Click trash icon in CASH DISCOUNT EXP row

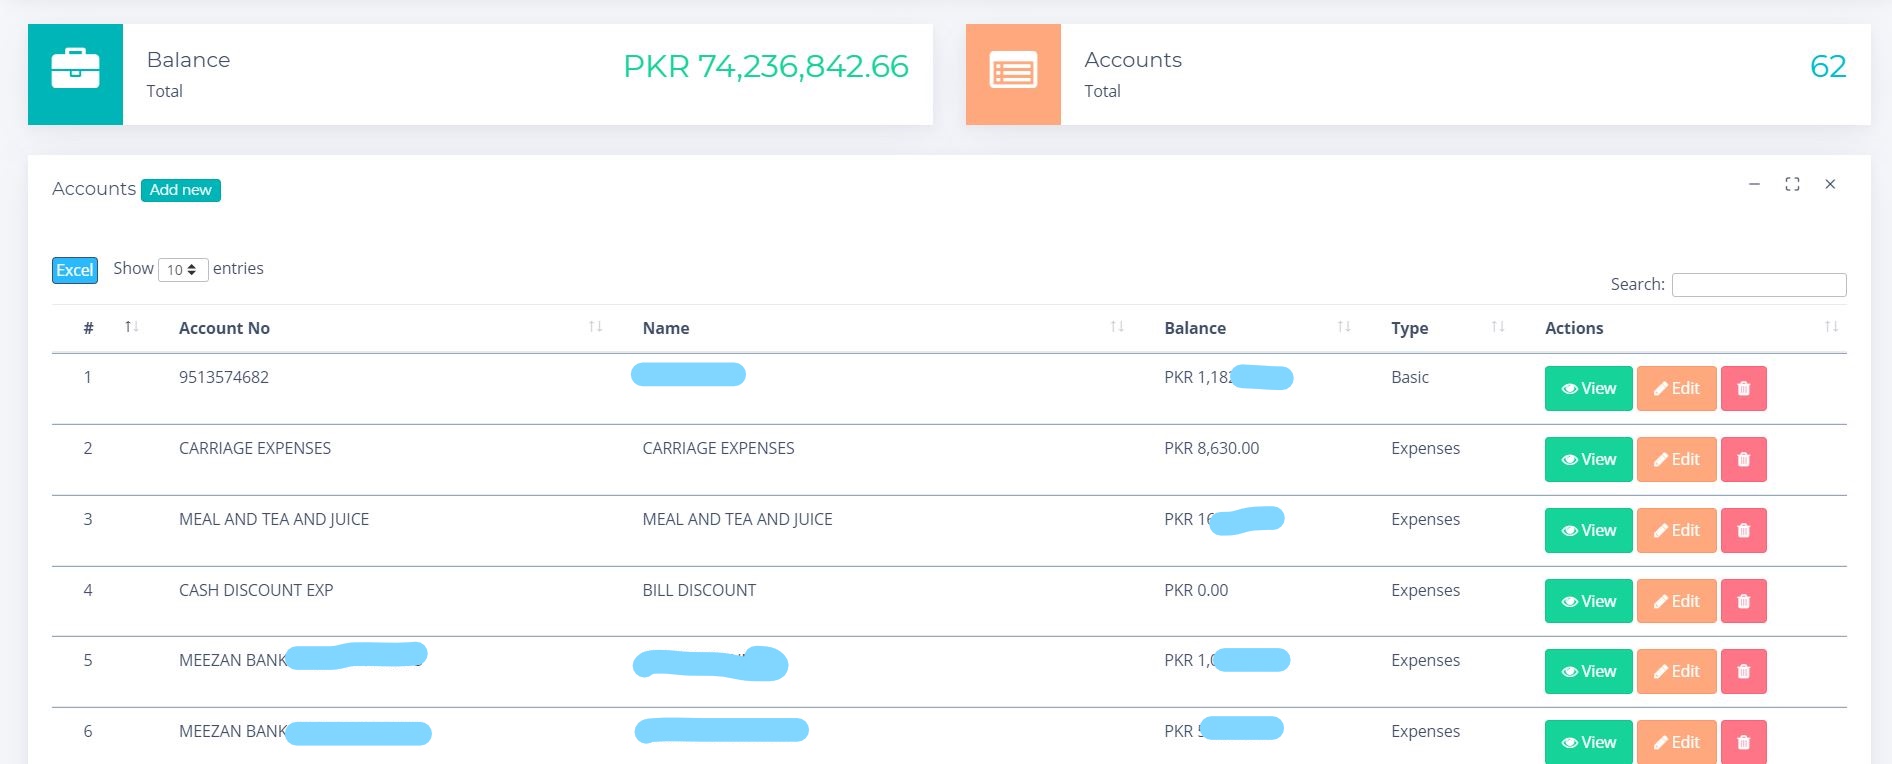tap(1743, 602)
